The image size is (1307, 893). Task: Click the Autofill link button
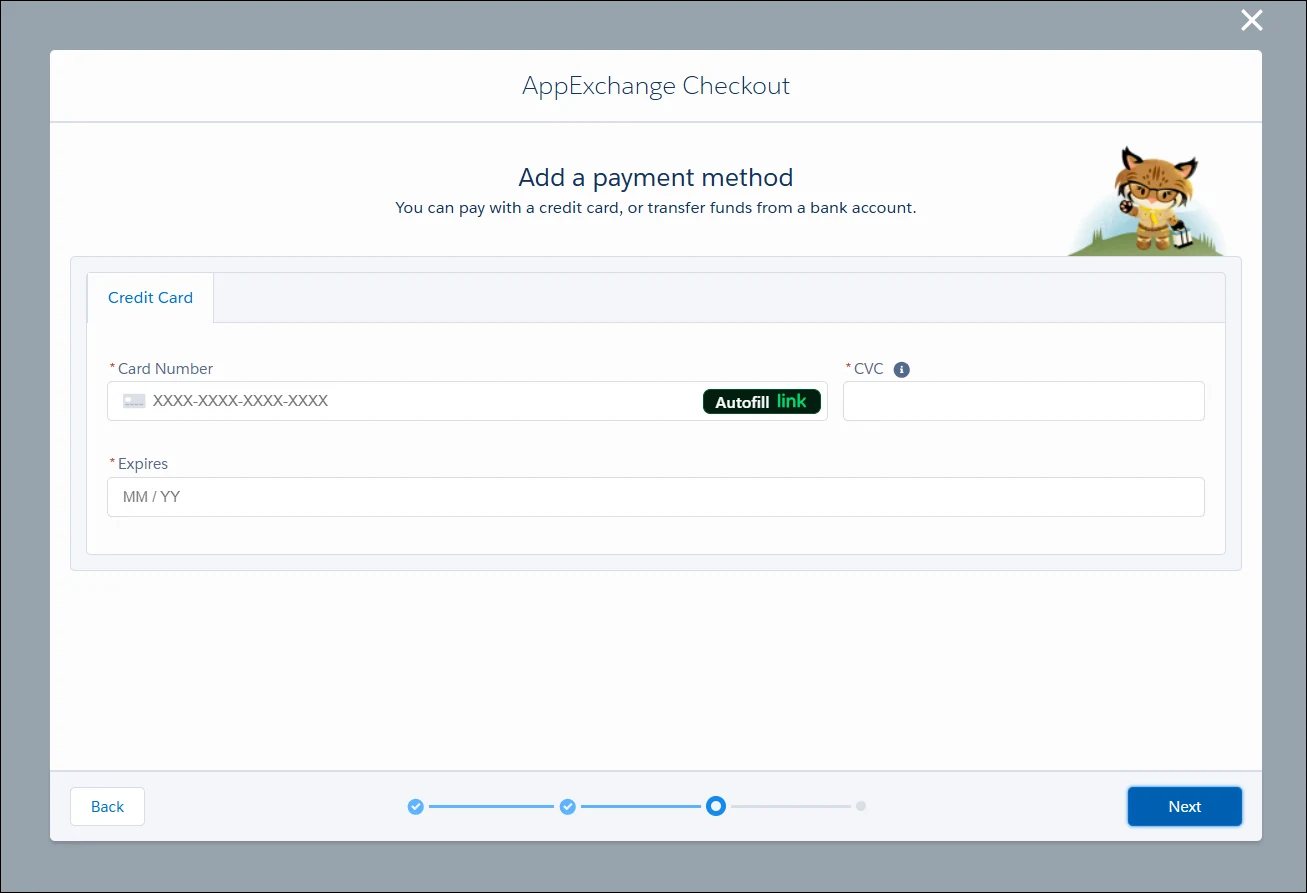click(x=762, y=402)
